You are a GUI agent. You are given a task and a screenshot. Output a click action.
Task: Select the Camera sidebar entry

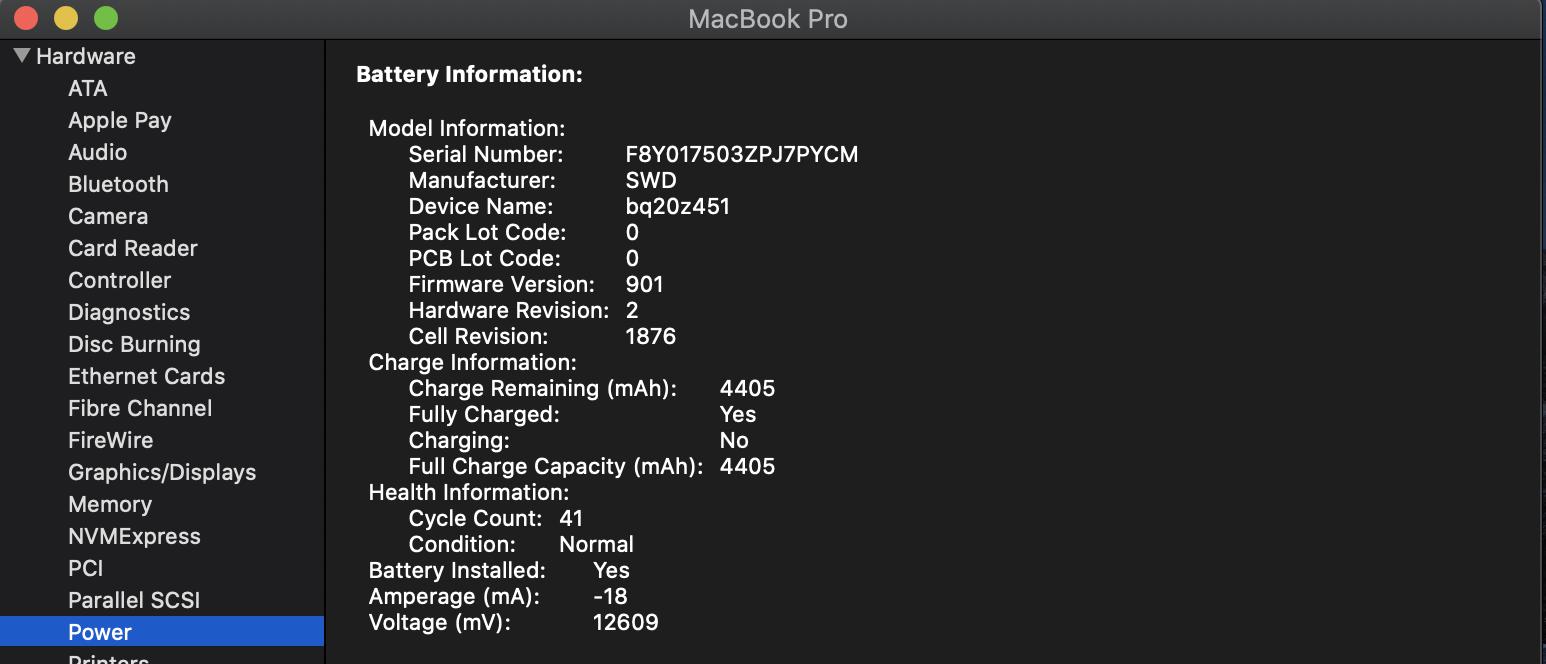107,216
